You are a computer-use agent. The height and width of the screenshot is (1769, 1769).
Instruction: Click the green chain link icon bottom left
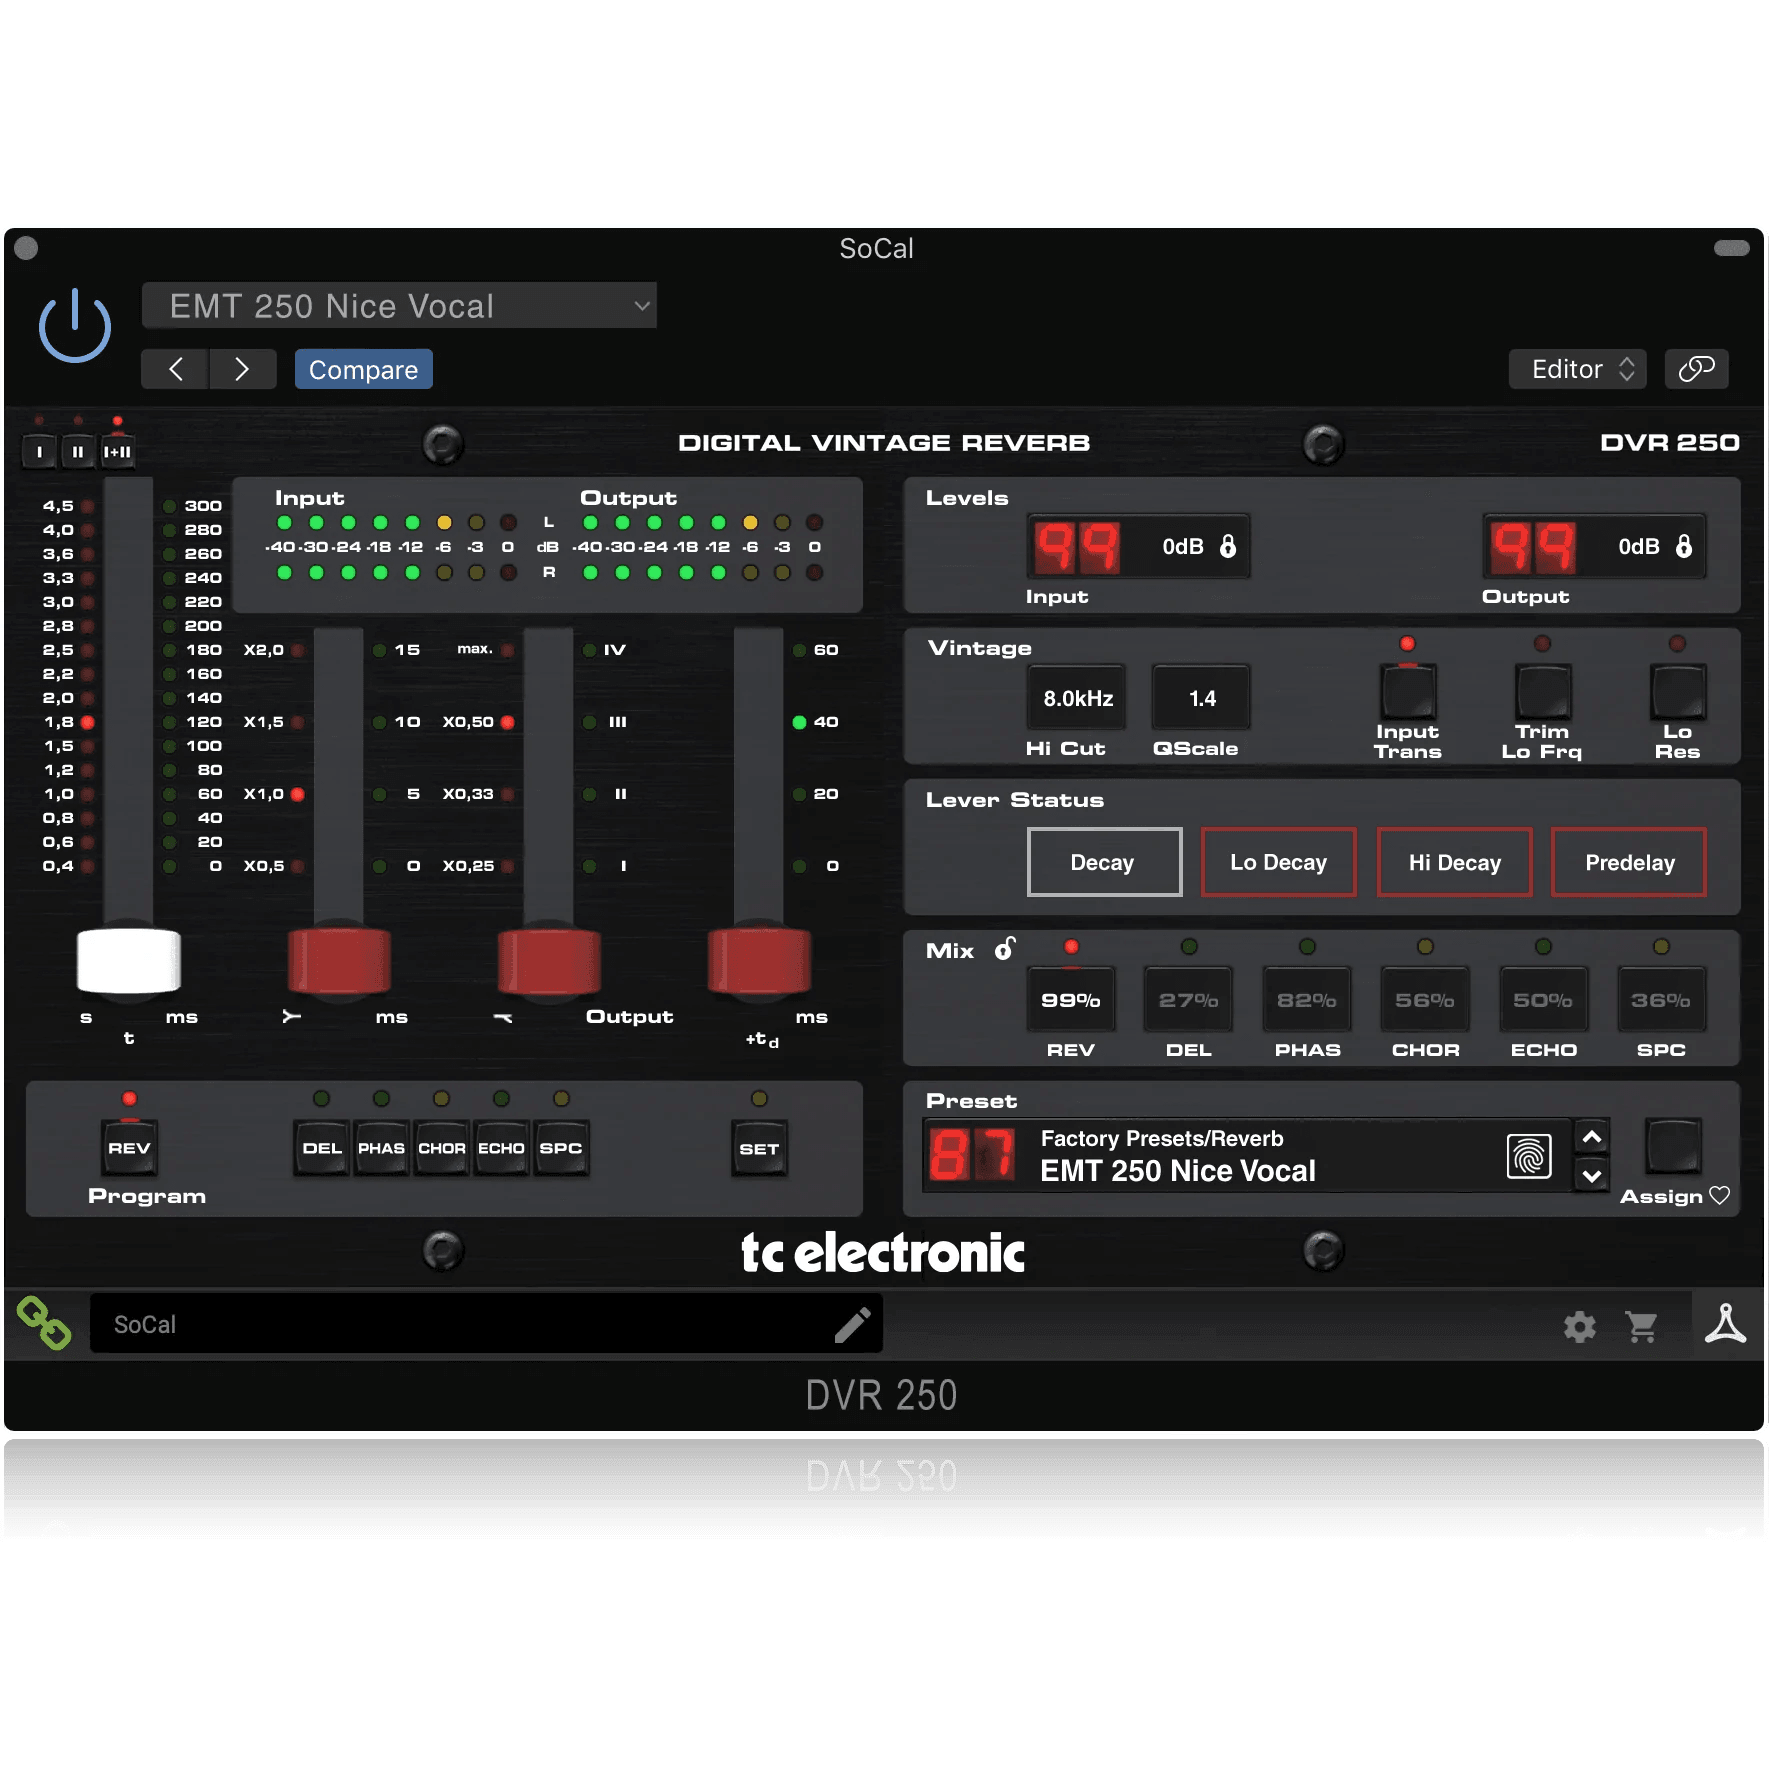tap(44, 1322)
